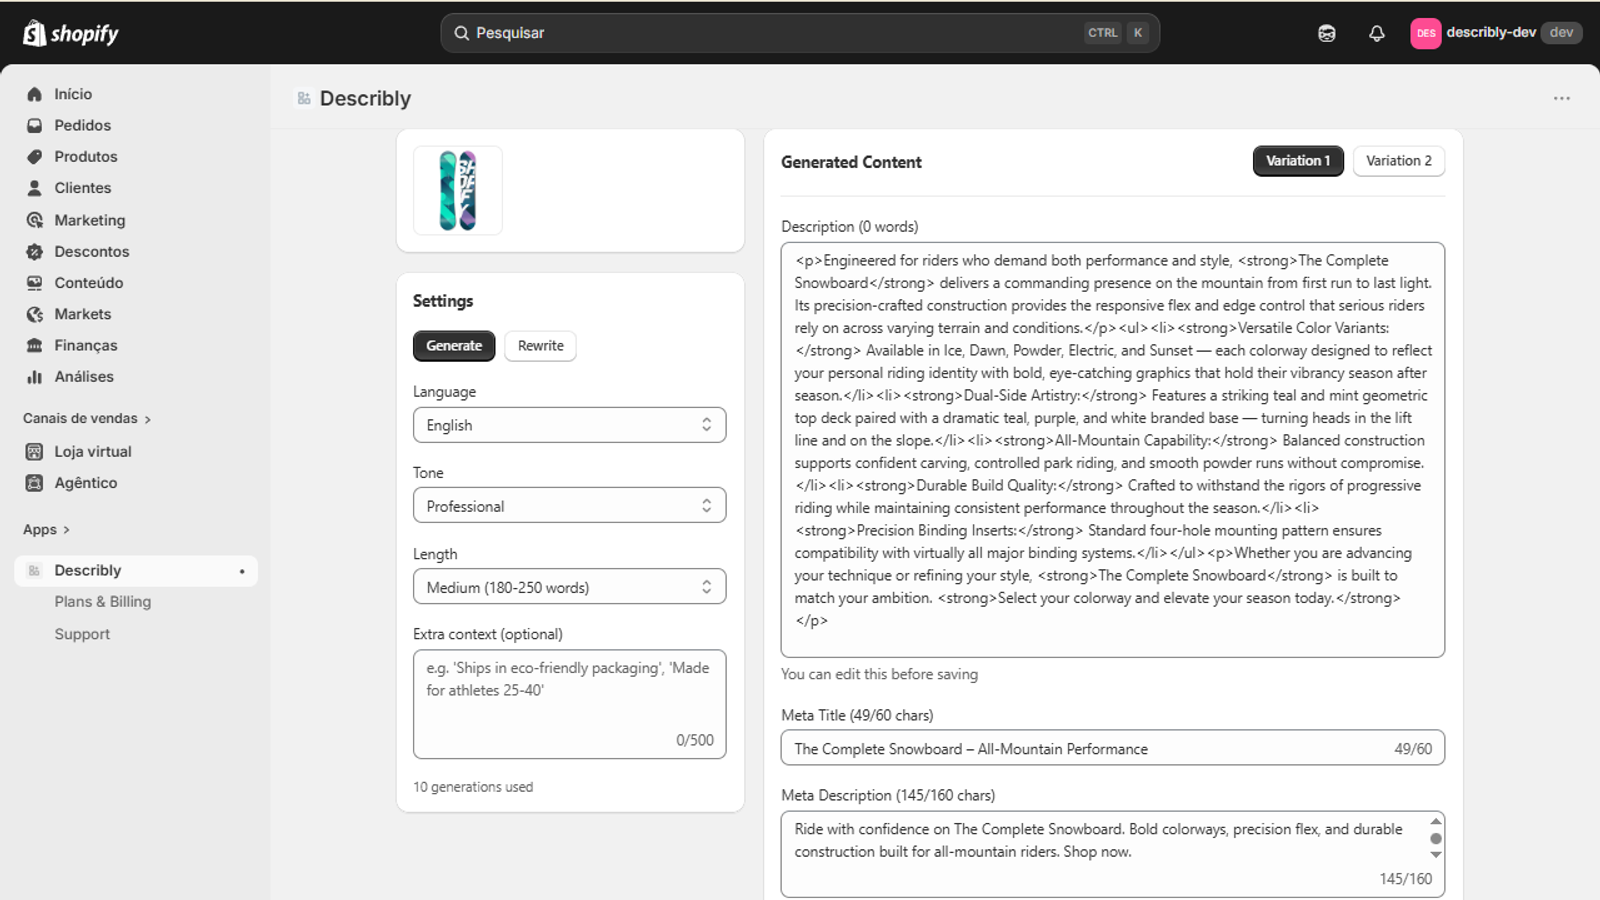Click the Produtos tag icon
Image resolution: width=1600 pixels, height=900 pixels.
click(x=35, y=156)
